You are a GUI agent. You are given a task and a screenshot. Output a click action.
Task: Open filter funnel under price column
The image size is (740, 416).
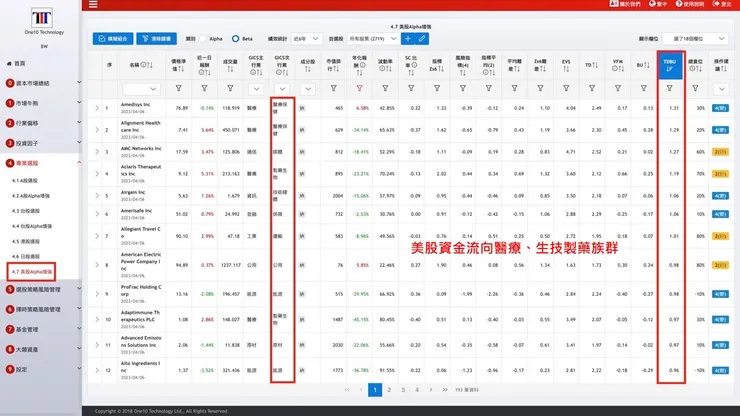pos(178,88)
